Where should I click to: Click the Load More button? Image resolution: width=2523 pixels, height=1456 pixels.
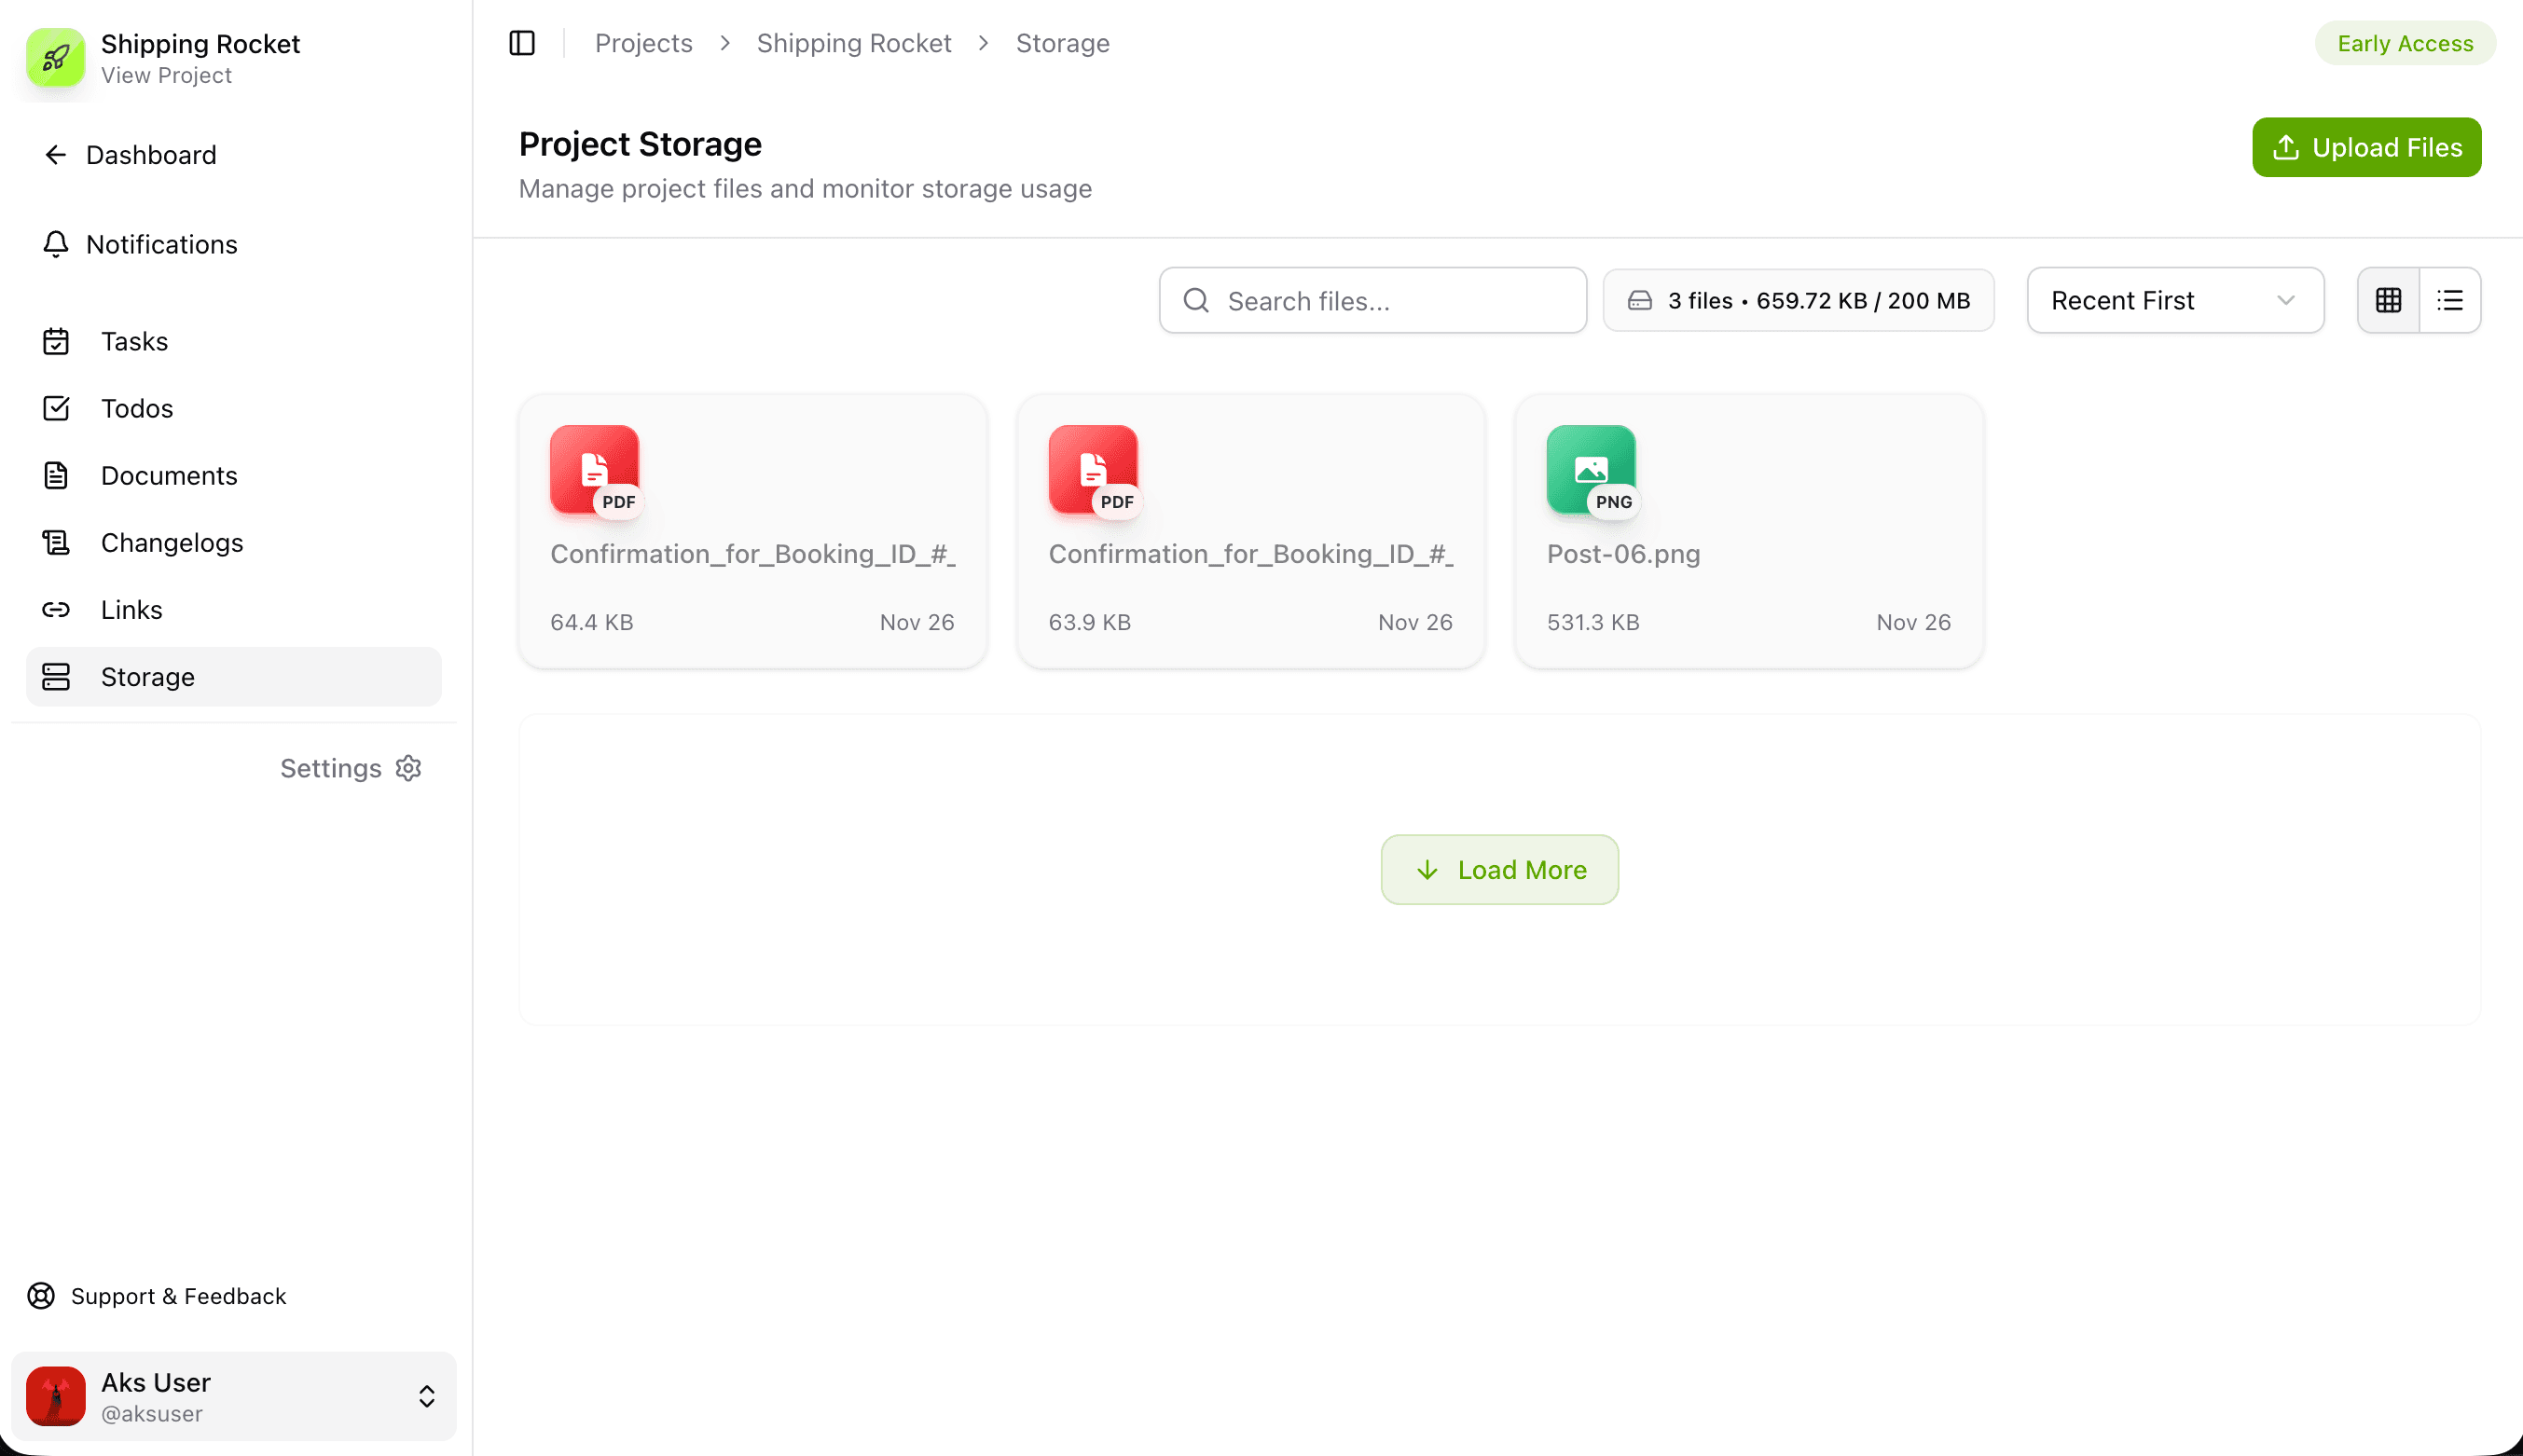[x=1499, y=870]
